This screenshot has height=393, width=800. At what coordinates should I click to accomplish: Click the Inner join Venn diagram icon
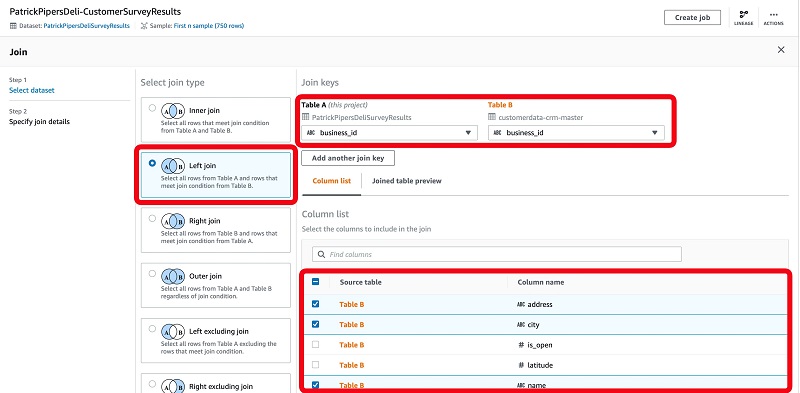point(173,111)
